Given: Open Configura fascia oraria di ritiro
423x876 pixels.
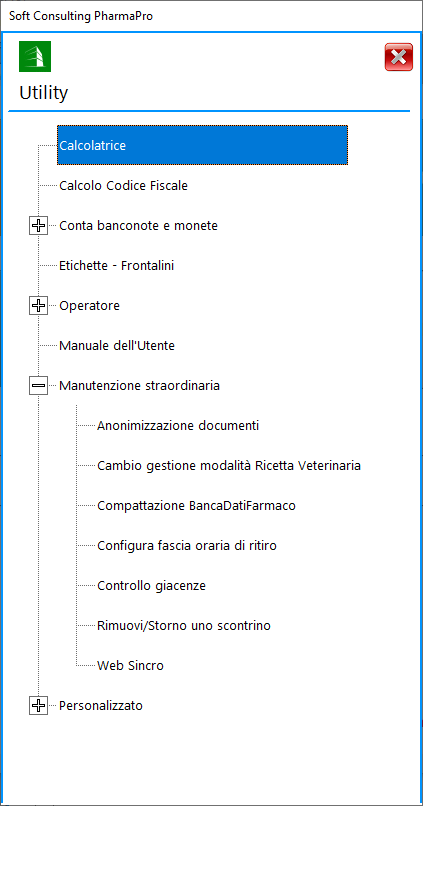Looking at the screenshot, I should [187, 546].
